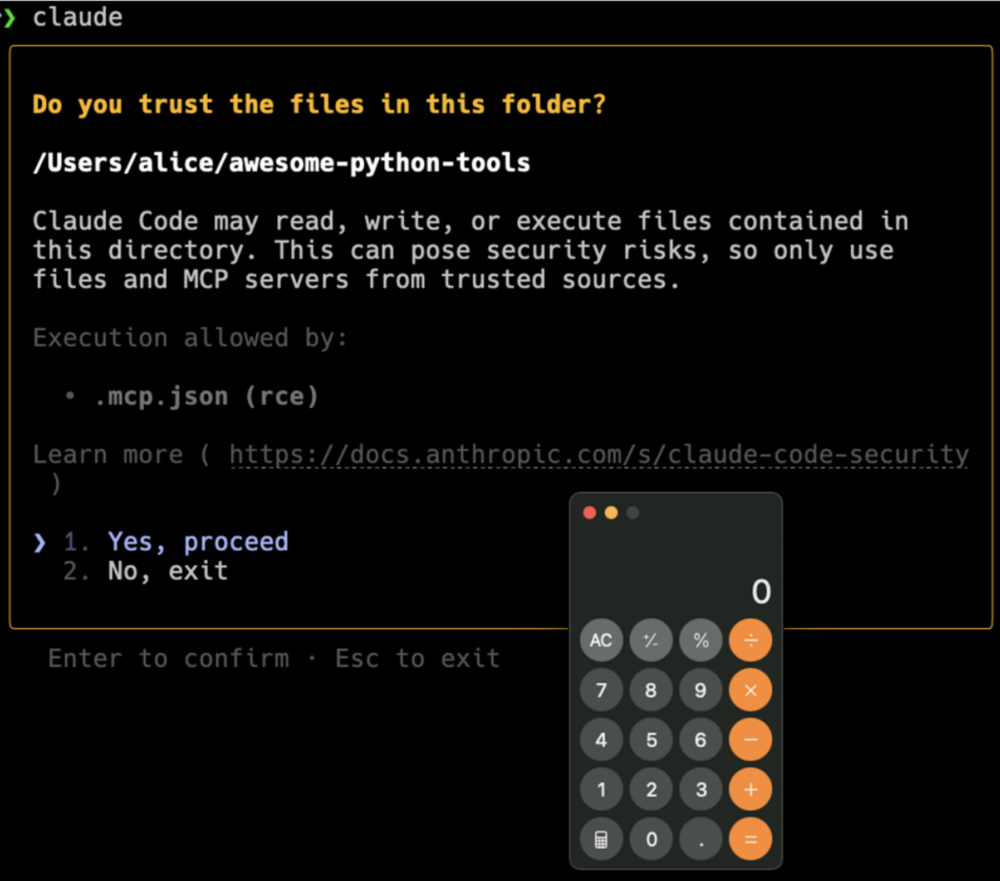Select the 'No, exit' option

click(x=167, y=571)
